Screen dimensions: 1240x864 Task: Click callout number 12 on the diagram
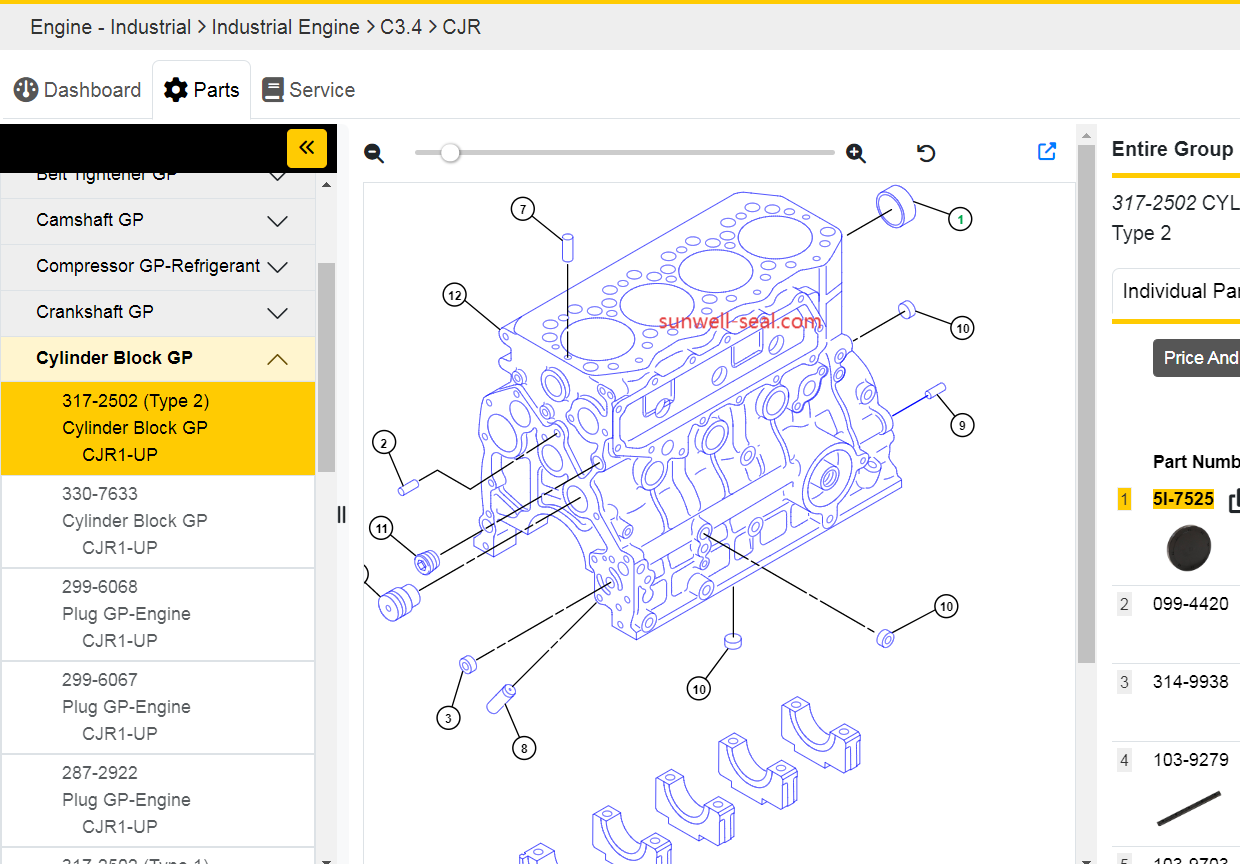click(x=455, y=295)
